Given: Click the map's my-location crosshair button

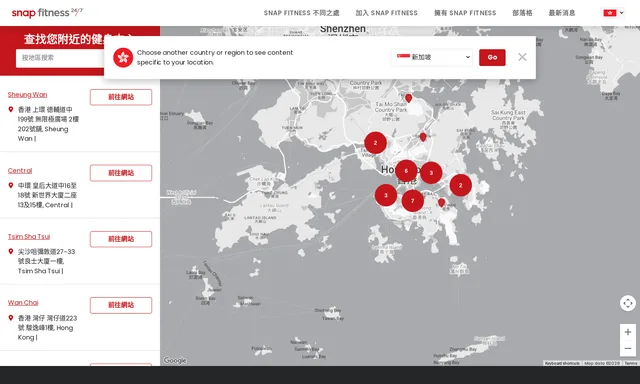Looking at the screenshot, I should tap(628, 303).
